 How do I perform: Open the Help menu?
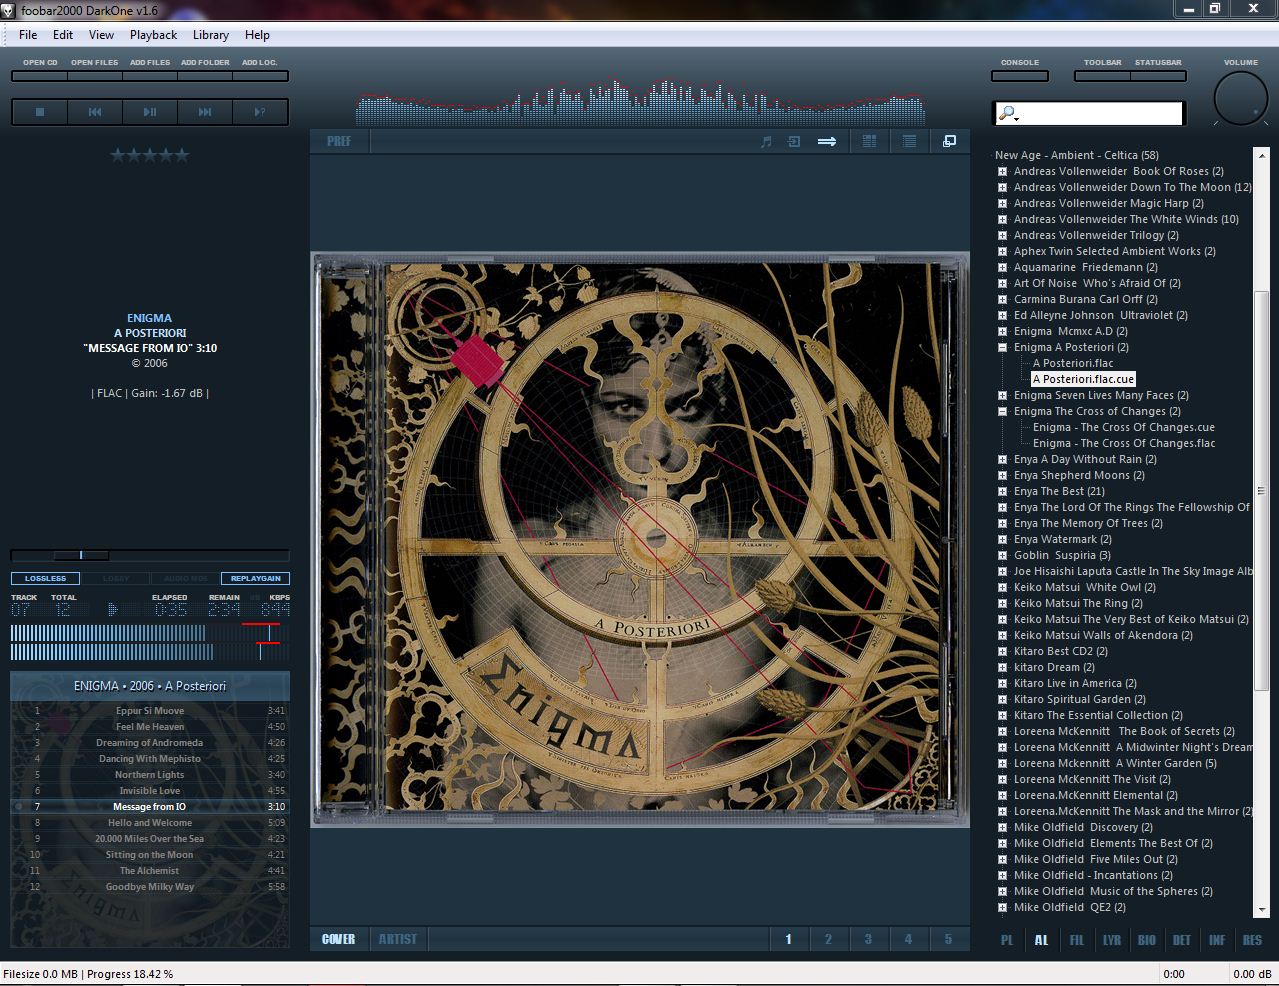point(257,35)
